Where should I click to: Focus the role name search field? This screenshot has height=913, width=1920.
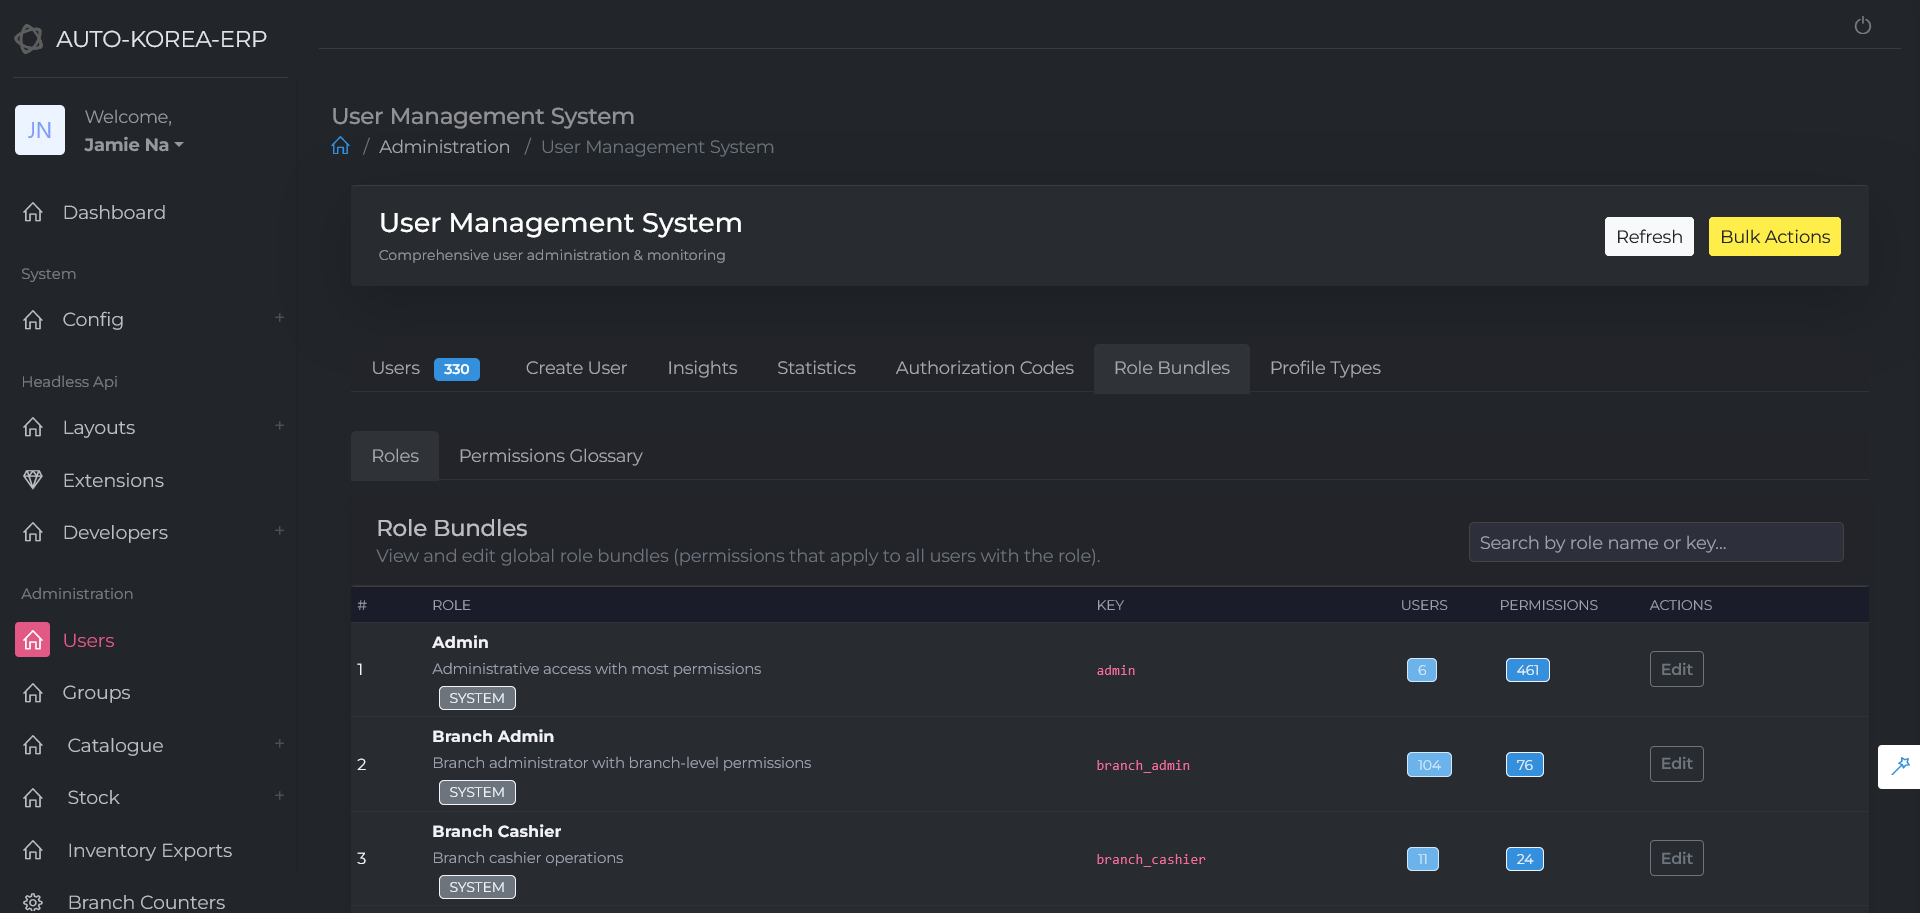pos(1655,542)
